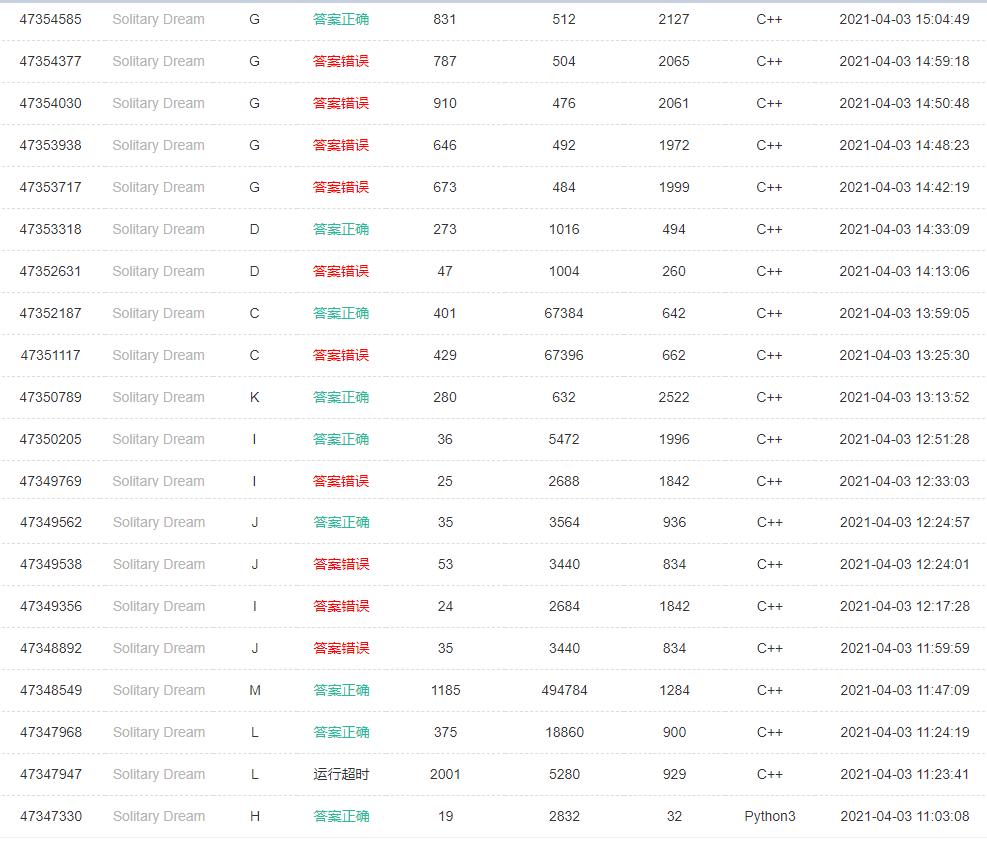987x854 pixels.
Task: Click problem M in submission 47348549 row
Action: (x=254, y=690)
